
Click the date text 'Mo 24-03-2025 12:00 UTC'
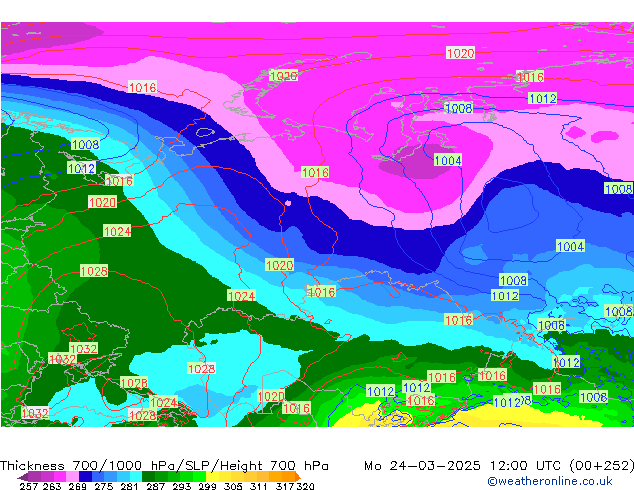tap(464, 465)
